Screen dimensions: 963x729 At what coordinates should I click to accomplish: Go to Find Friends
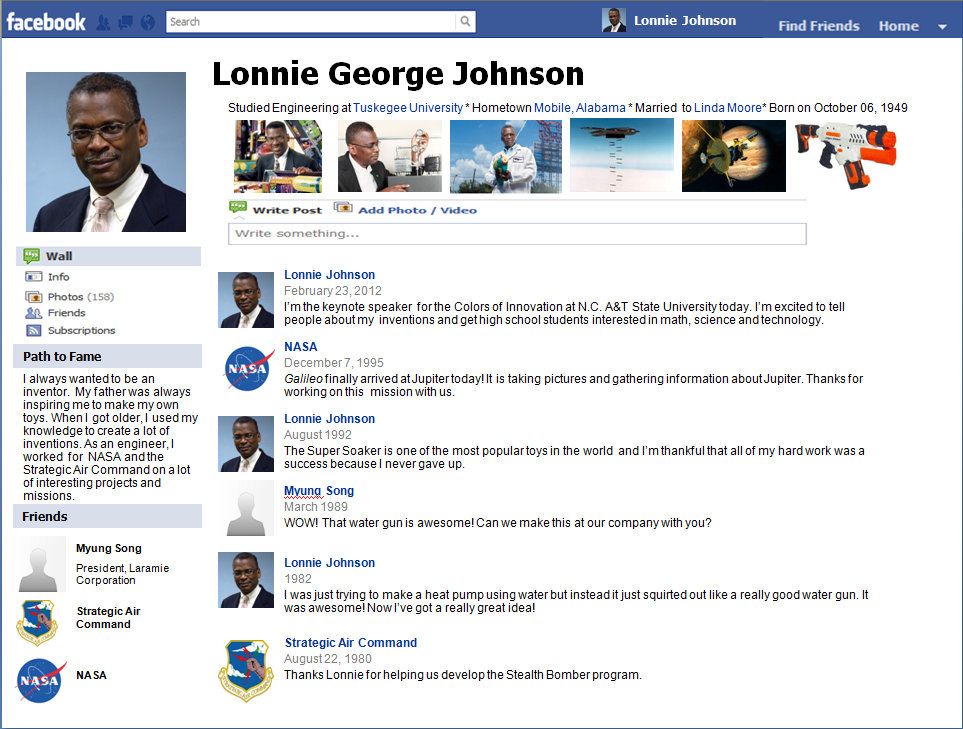819,26
